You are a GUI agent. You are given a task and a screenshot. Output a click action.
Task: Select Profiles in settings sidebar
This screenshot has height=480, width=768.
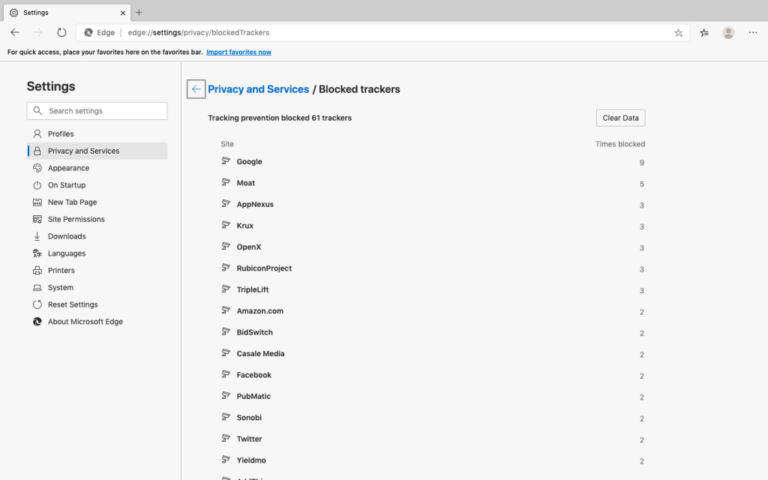coord(60,134)
